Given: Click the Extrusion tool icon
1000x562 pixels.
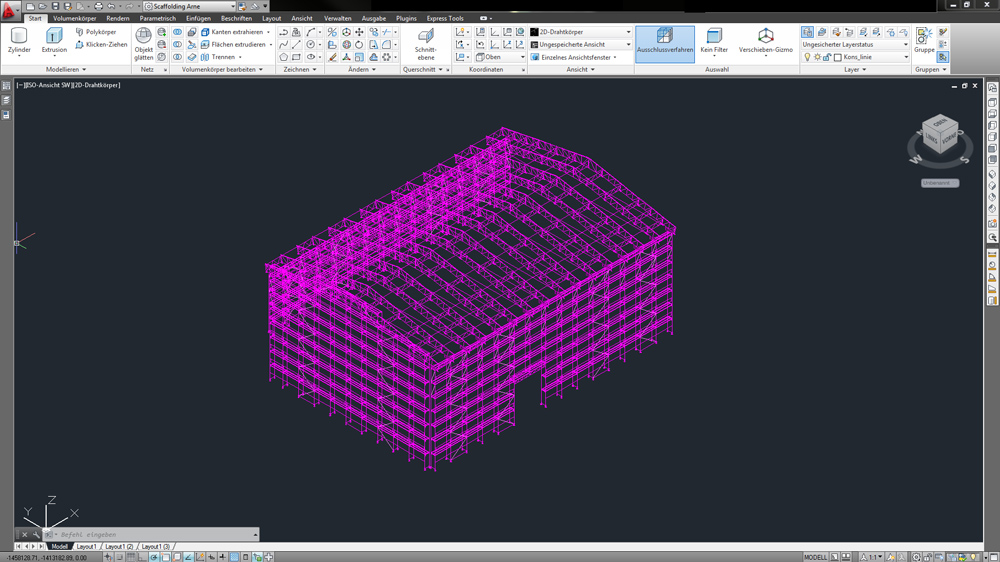Looking at the screenshot, I should [x=54, y=40].
